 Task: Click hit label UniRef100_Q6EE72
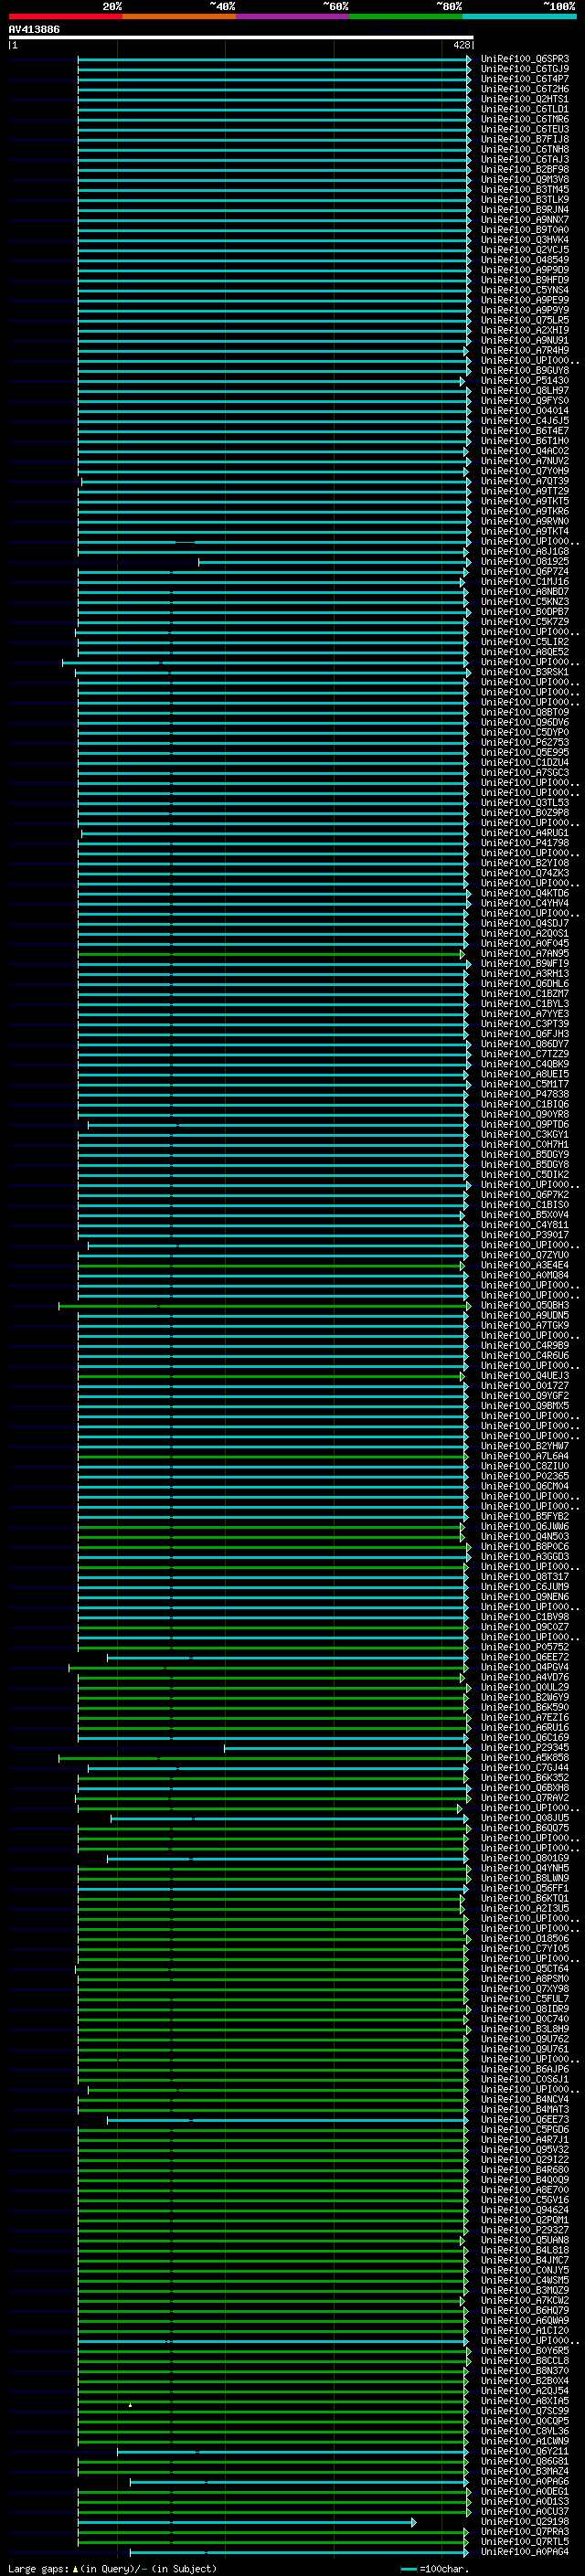pyautogui.click(x=525, y=1658)
